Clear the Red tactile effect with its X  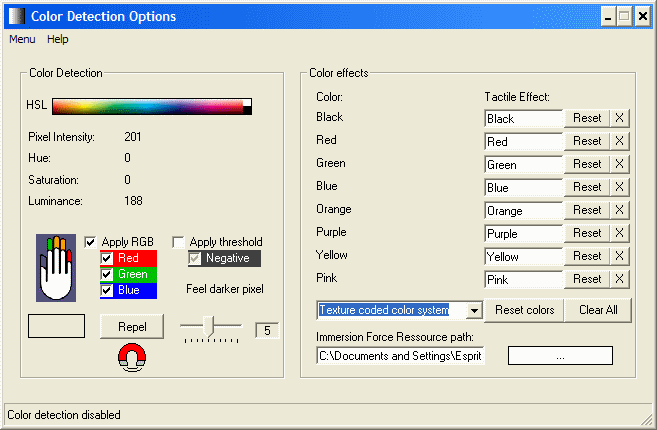pos(619,141)
